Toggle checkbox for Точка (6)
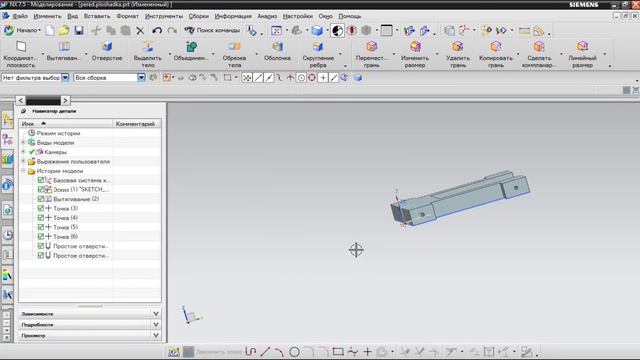Screen dimensions: 640x360 point(40,236)
